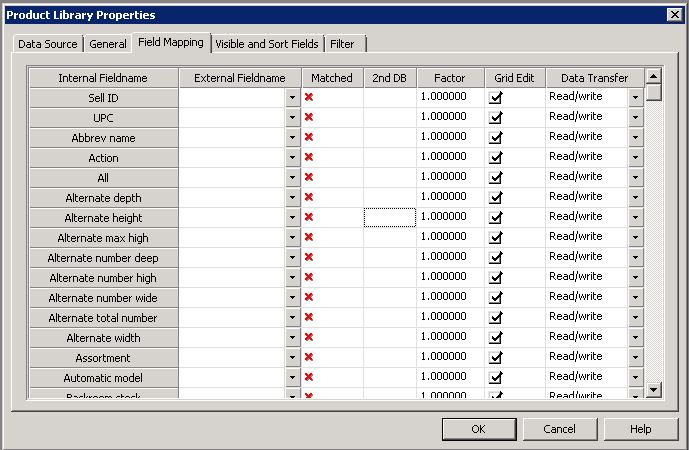Click the Cancel button

click(559, 429)
